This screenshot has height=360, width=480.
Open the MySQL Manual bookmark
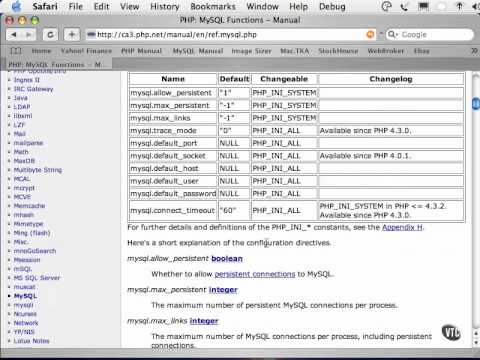tap(198, 51)
